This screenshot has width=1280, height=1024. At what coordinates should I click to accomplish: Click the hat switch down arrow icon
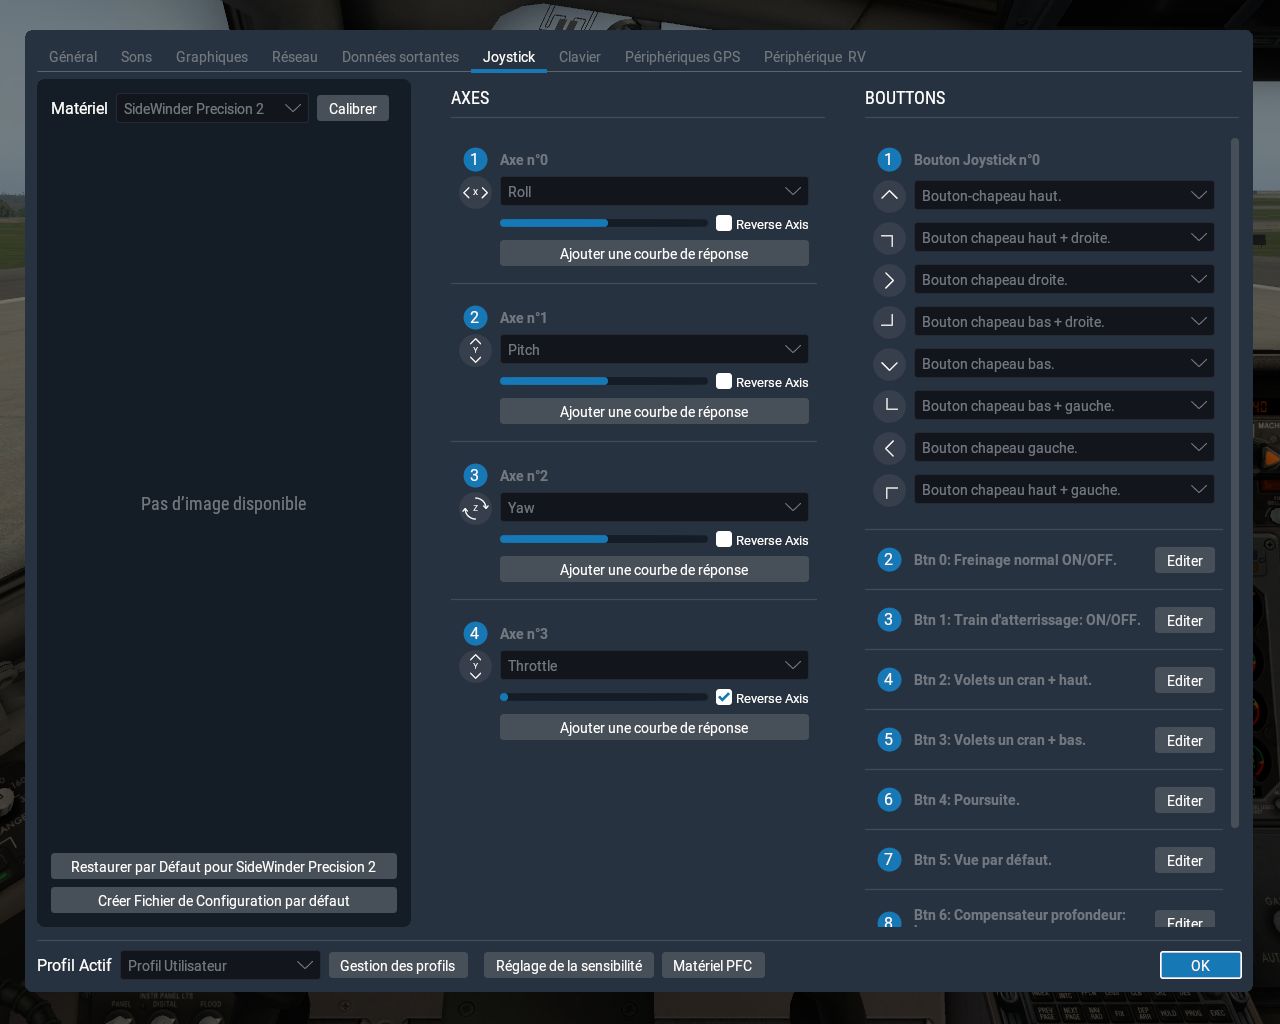889,364
